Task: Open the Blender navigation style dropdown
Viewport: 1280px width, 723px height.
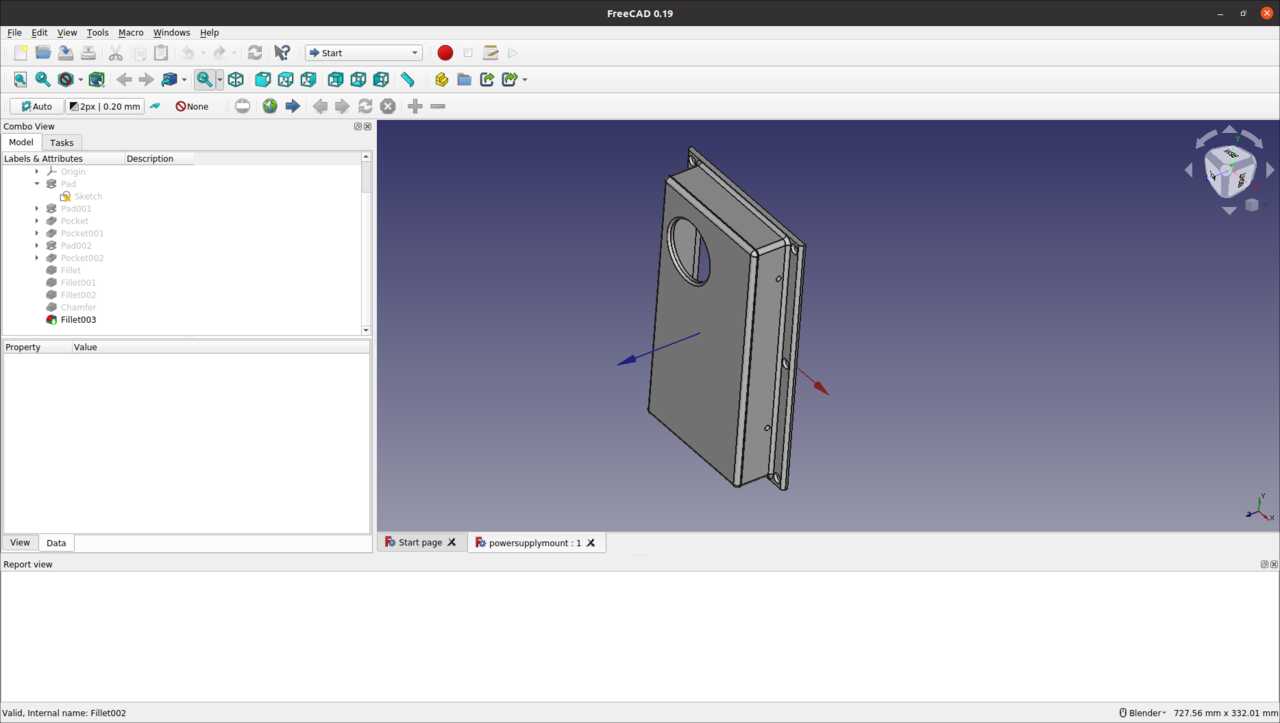Action: 1142,713
